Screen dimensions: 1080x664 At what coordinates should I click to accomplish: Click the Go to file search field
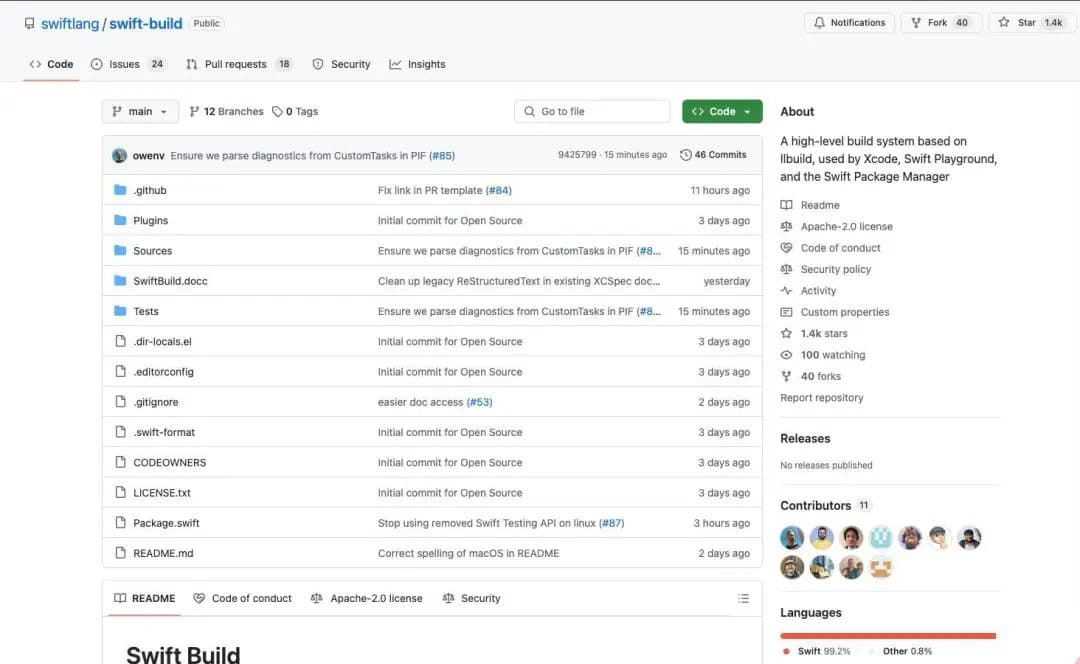pos(592,112)
